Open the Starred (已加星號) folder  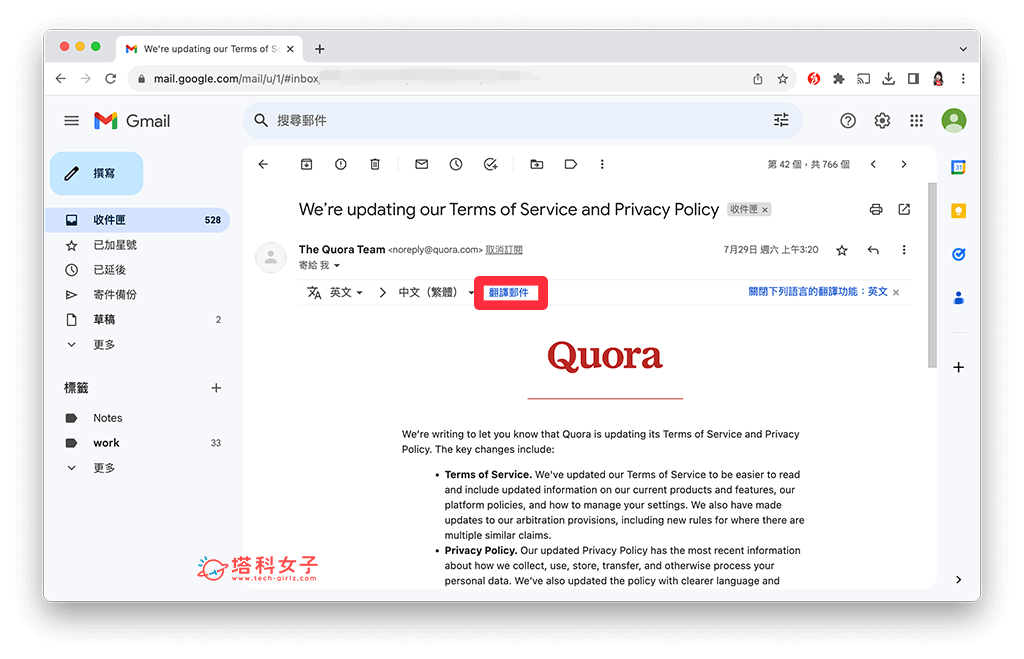pyautogui.click(x=137, y=245)
